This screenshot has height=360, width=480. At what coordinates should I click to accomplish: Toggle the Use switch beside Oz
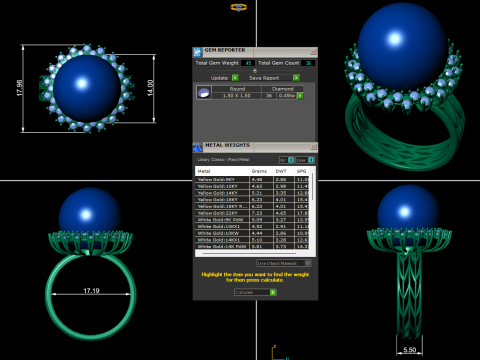click(305, 160)
